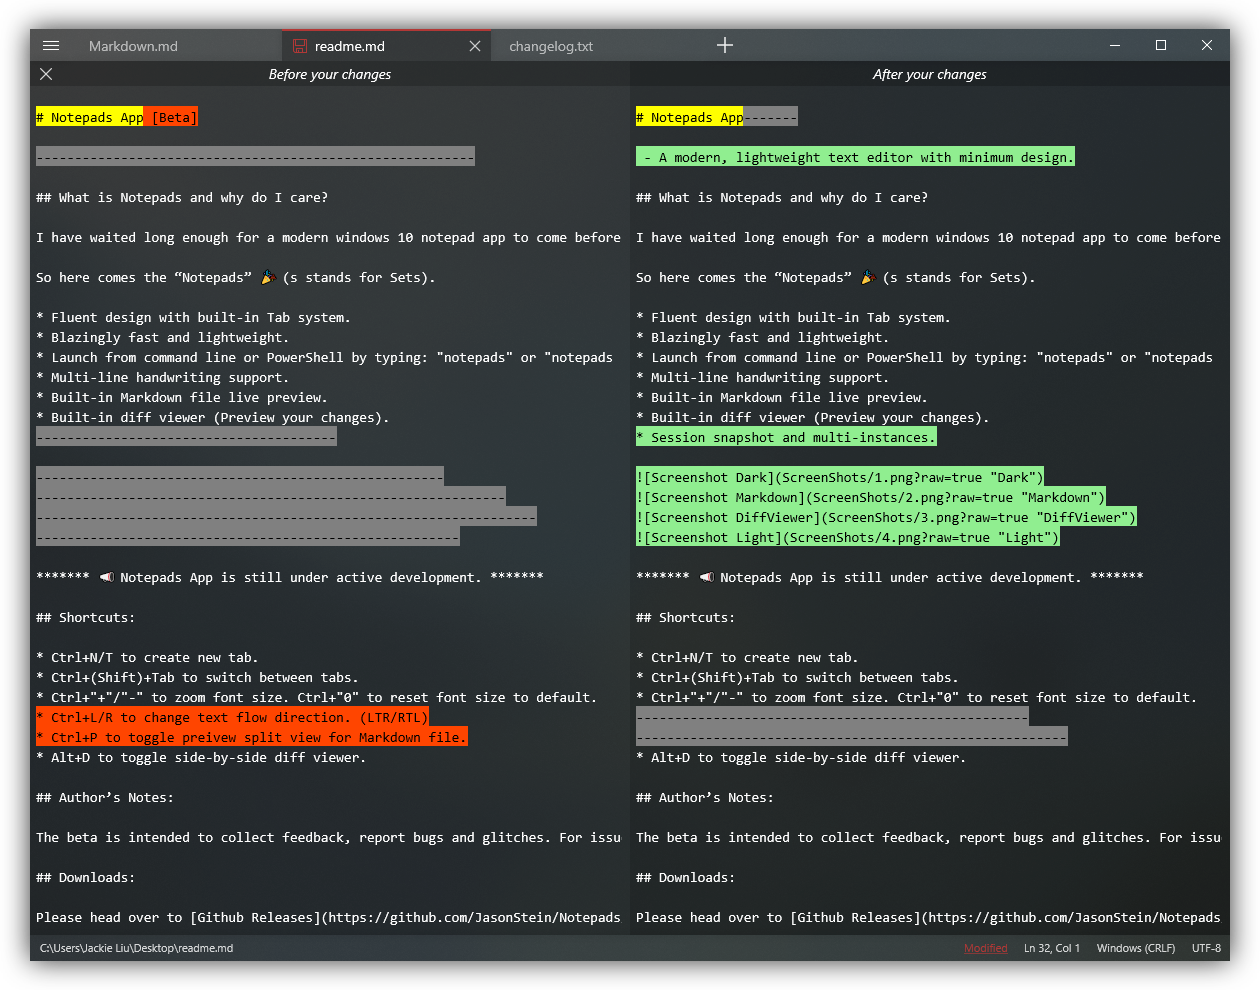Click the 'Before your changes' header
The height and width of the screenshot is (990, 1260).
point(330,74)
